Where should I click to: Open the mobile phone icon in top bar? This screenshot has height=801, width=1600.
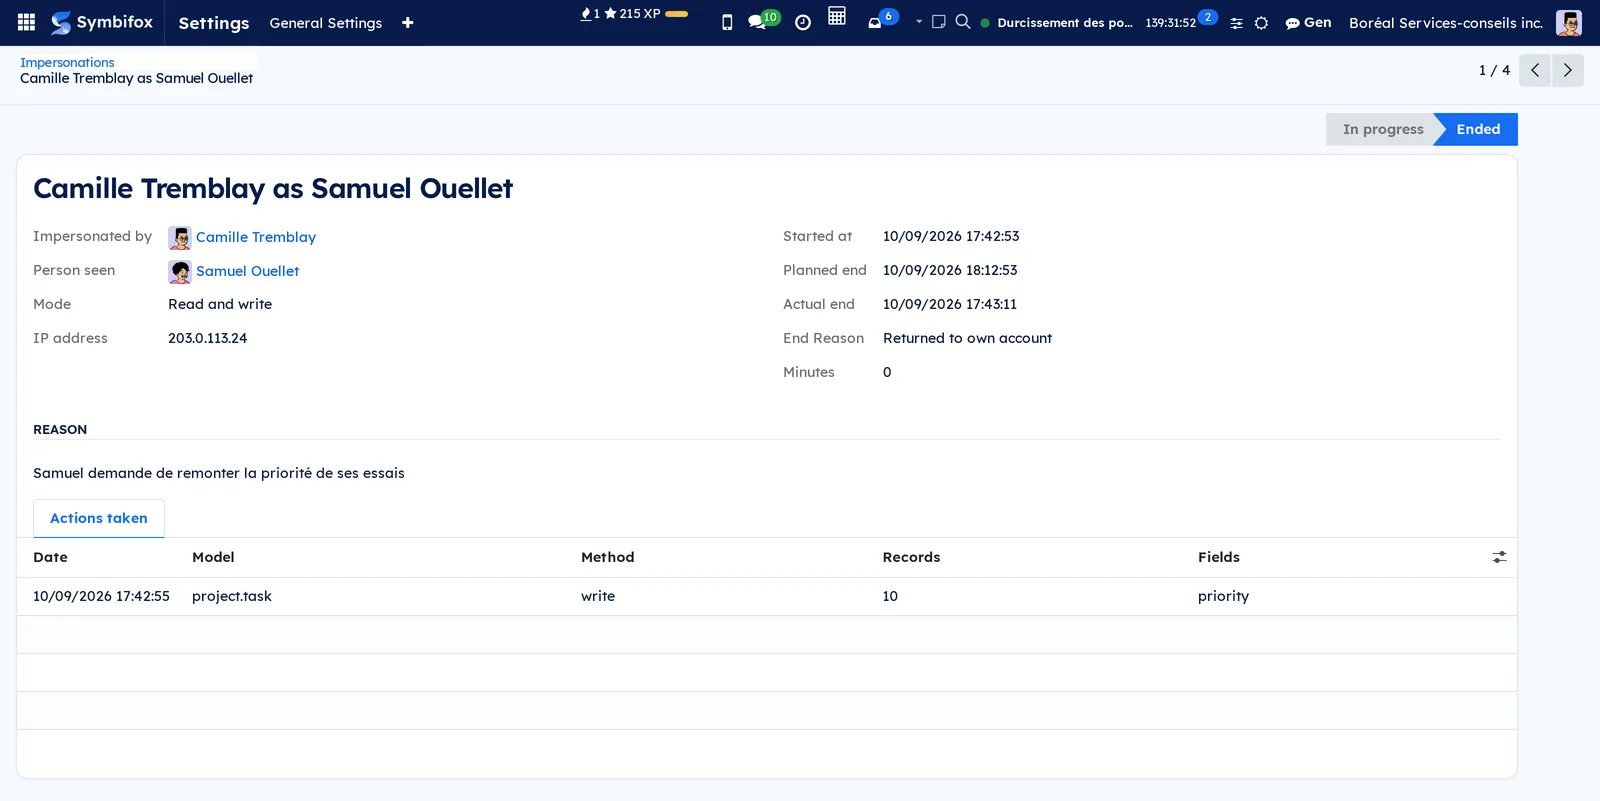[x=727, y=22]
